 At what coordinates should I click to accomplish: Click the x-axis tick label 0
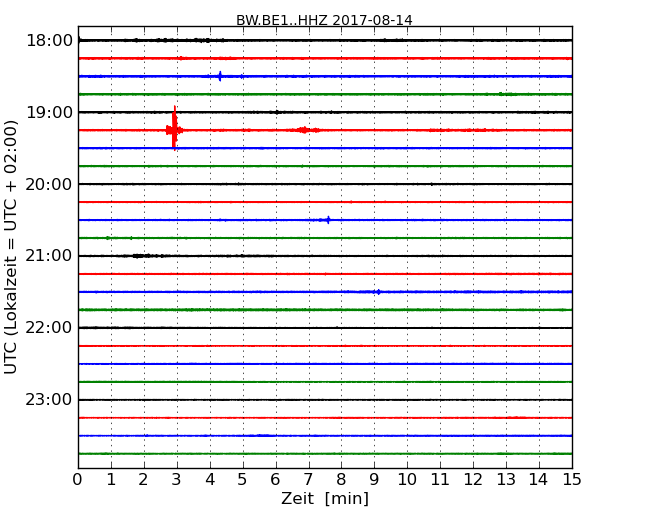[78, 480]
